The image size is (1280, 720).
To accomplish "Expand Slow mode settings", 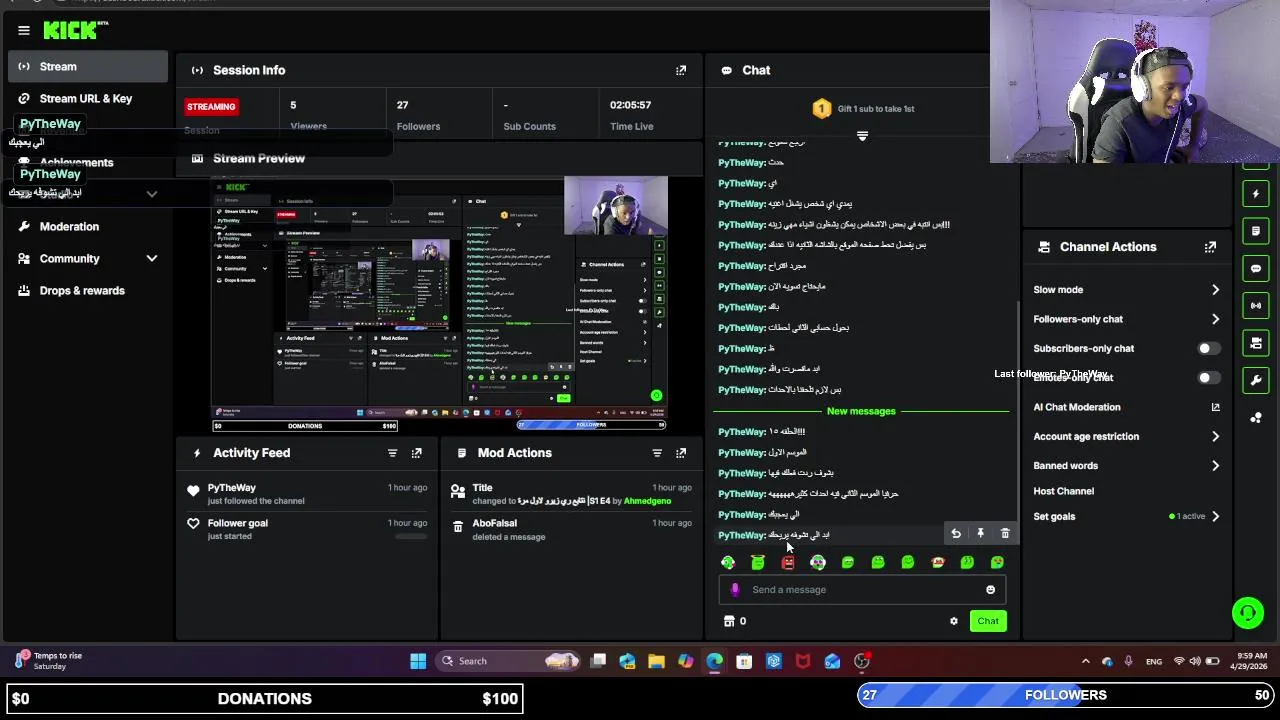I will [1215, 290].
